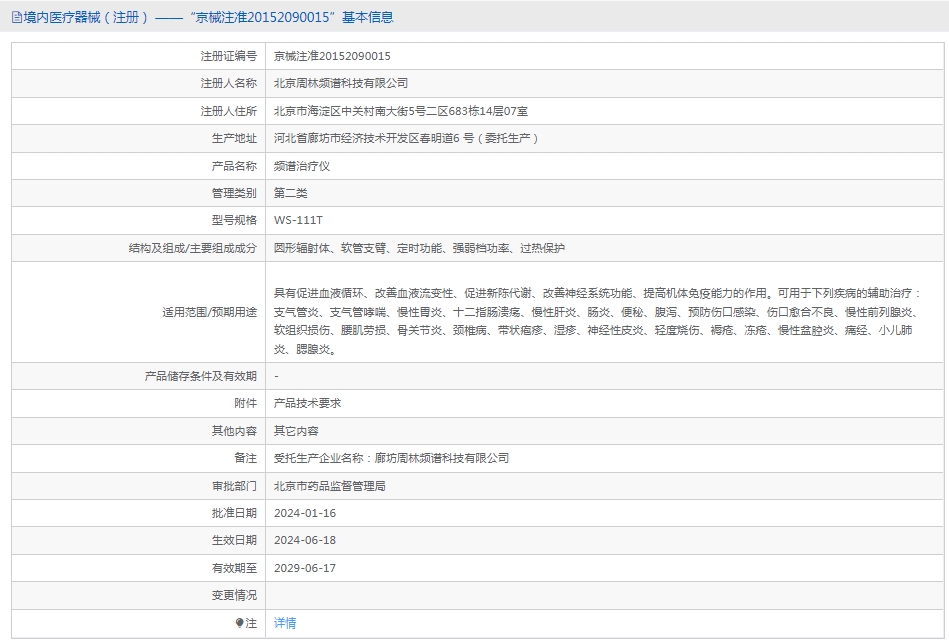The height and width of the screenshot is (644, 949).
Task: Click the label 注册证编号
Action: [x=229, y=56]
